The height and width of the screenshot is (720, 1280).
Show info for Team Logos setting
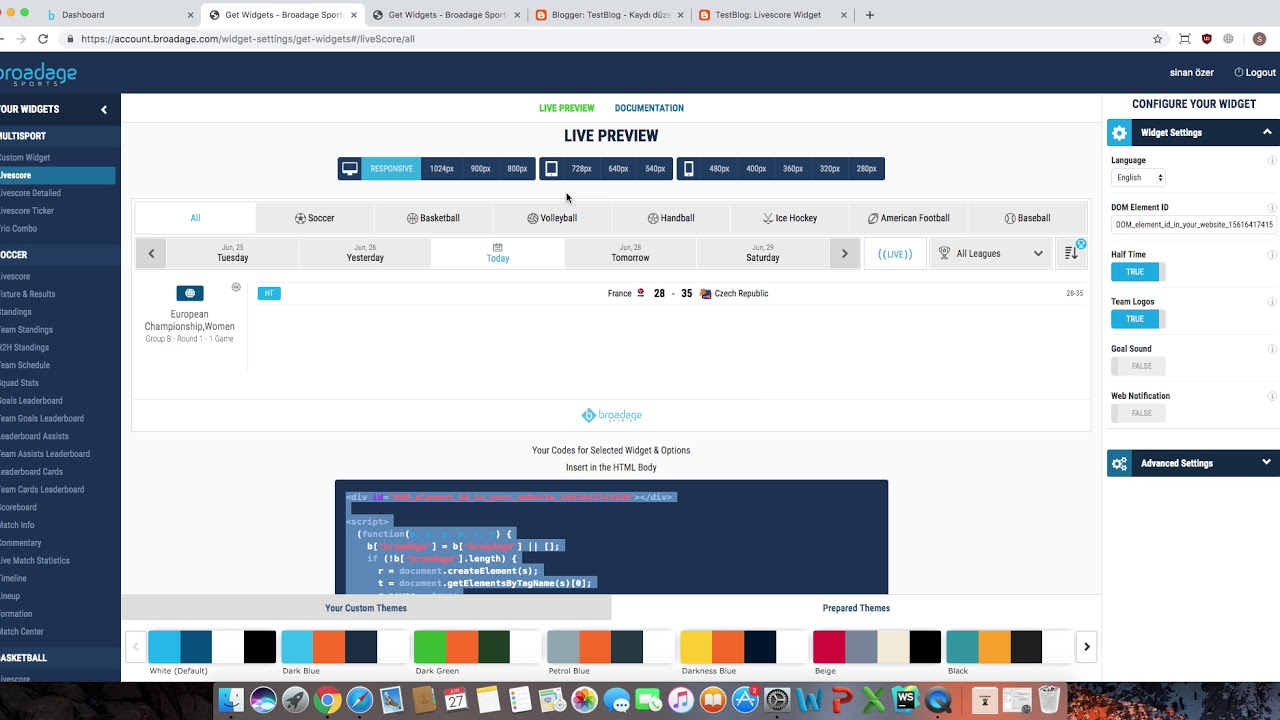[1272, 301]
